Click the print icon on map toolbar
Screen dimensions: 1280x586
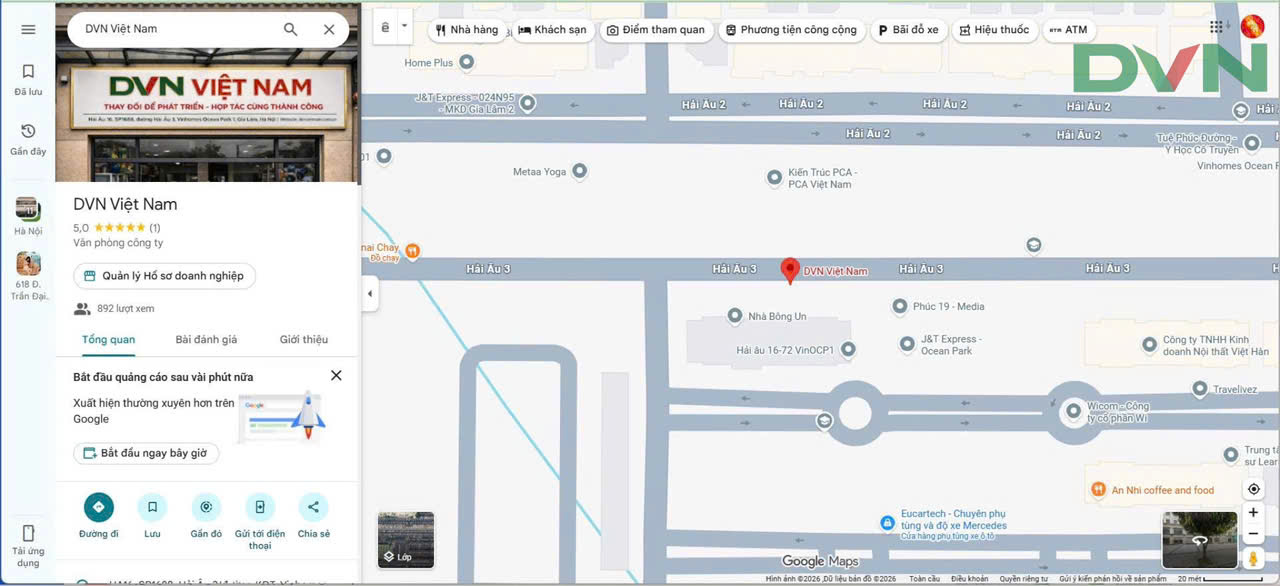point(386,29)
